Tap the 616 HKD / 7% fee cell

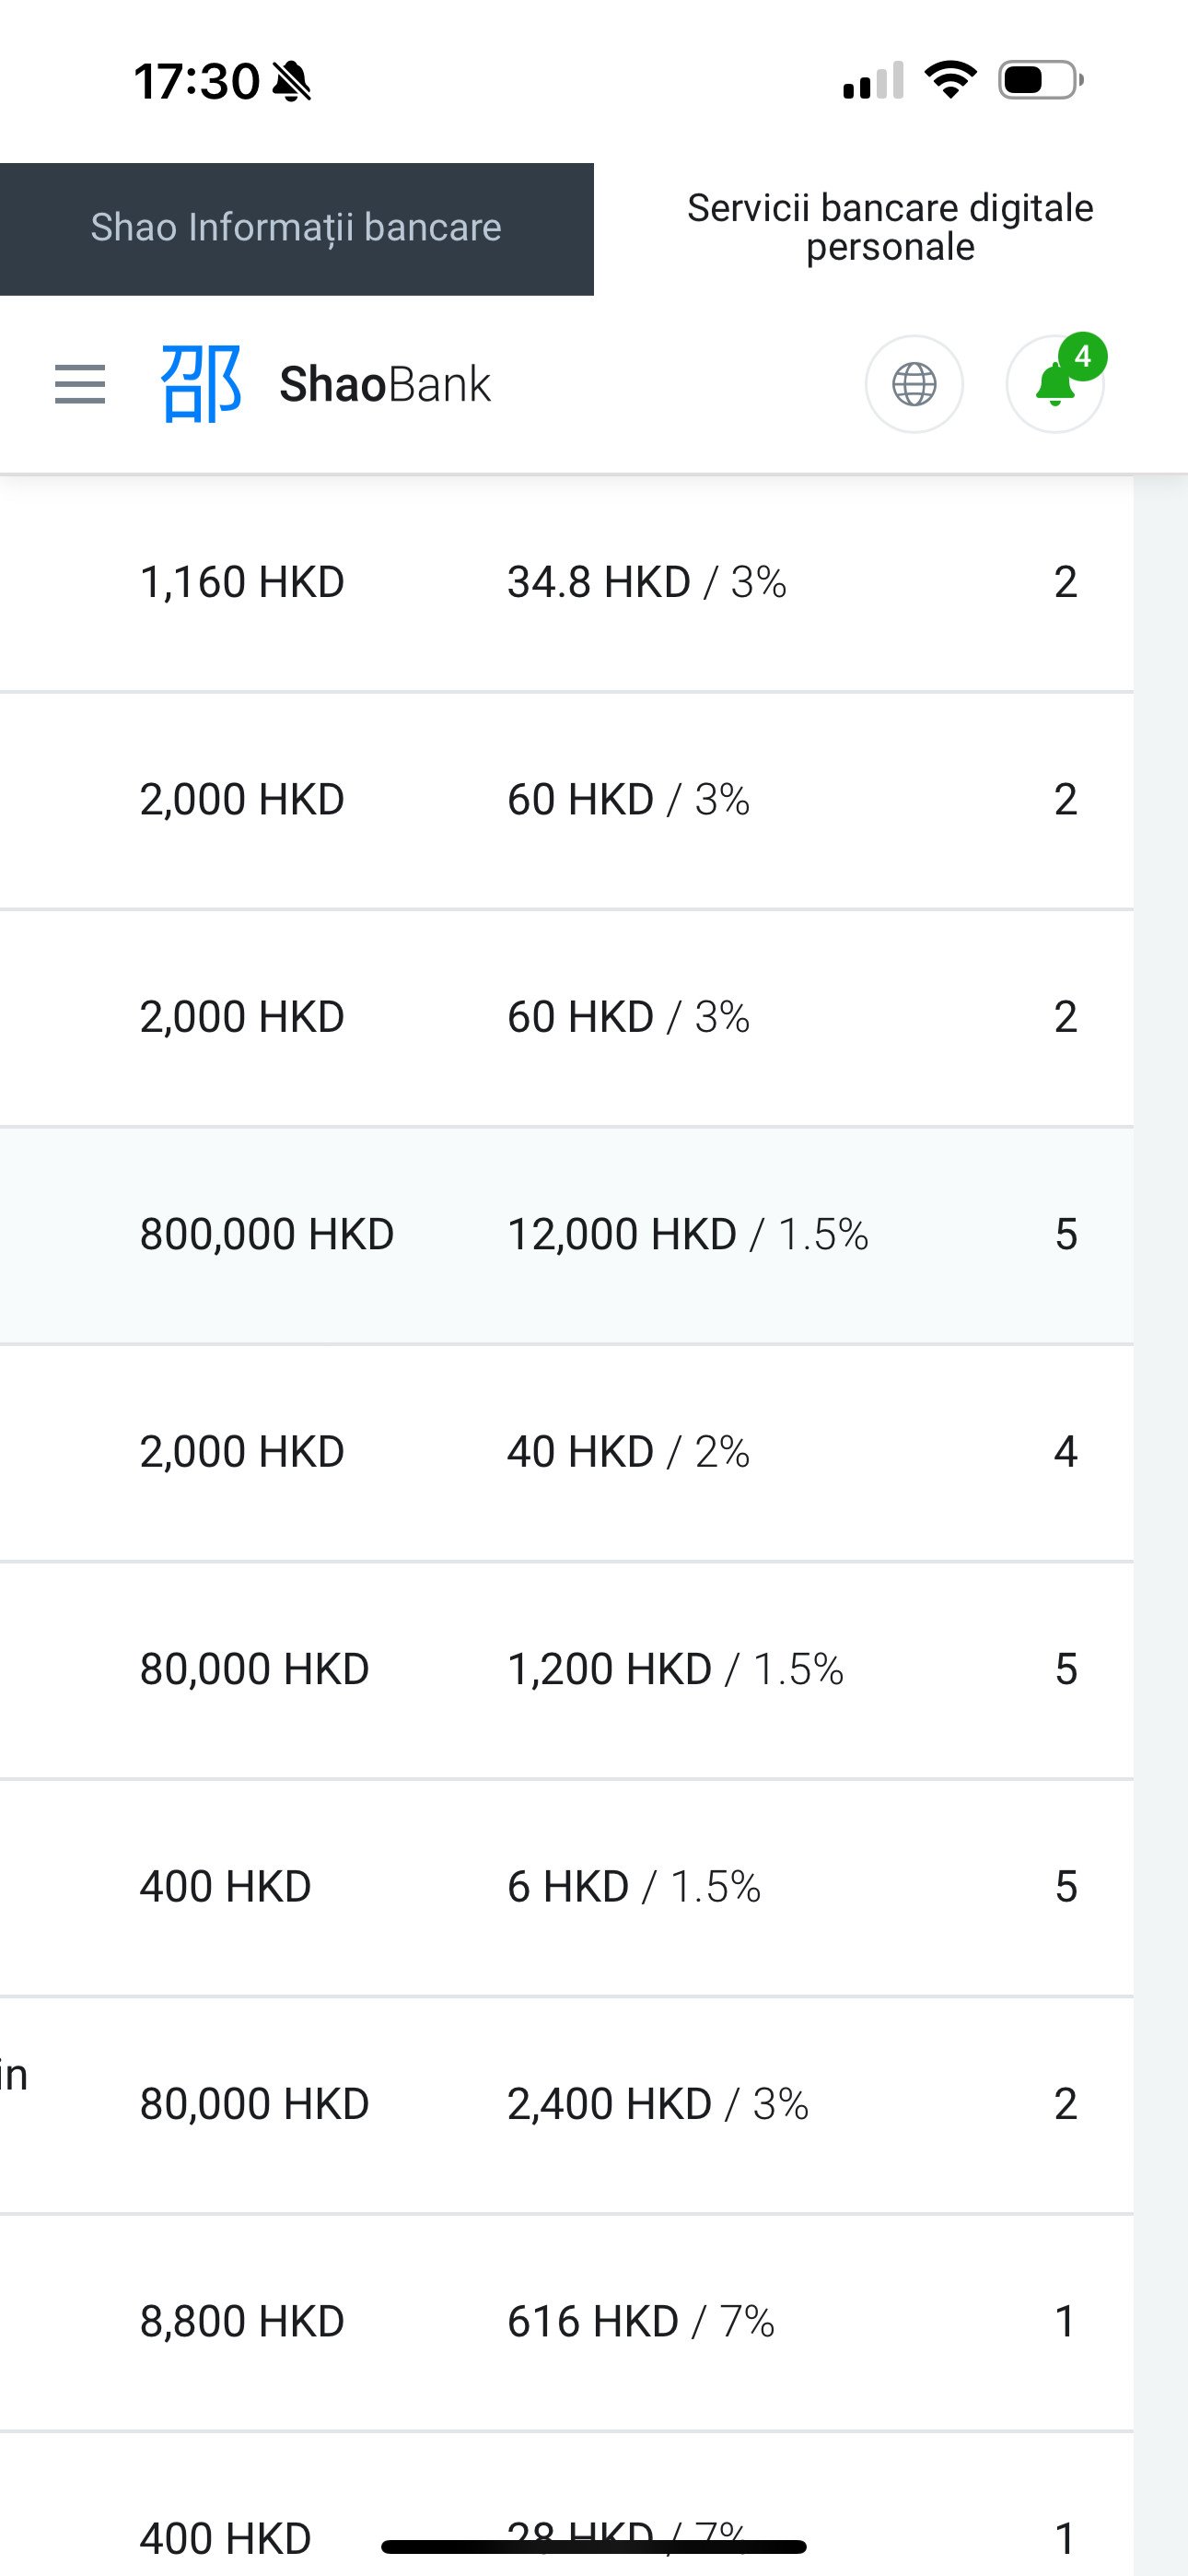[x=640, y=2321]
